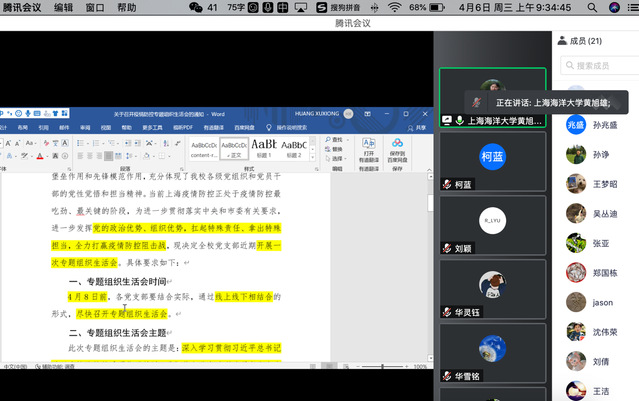This screenshot has height=401, width=639.
Task: Click the 替换 replace tool in the ribbon
Action: [x=338, y=149]
